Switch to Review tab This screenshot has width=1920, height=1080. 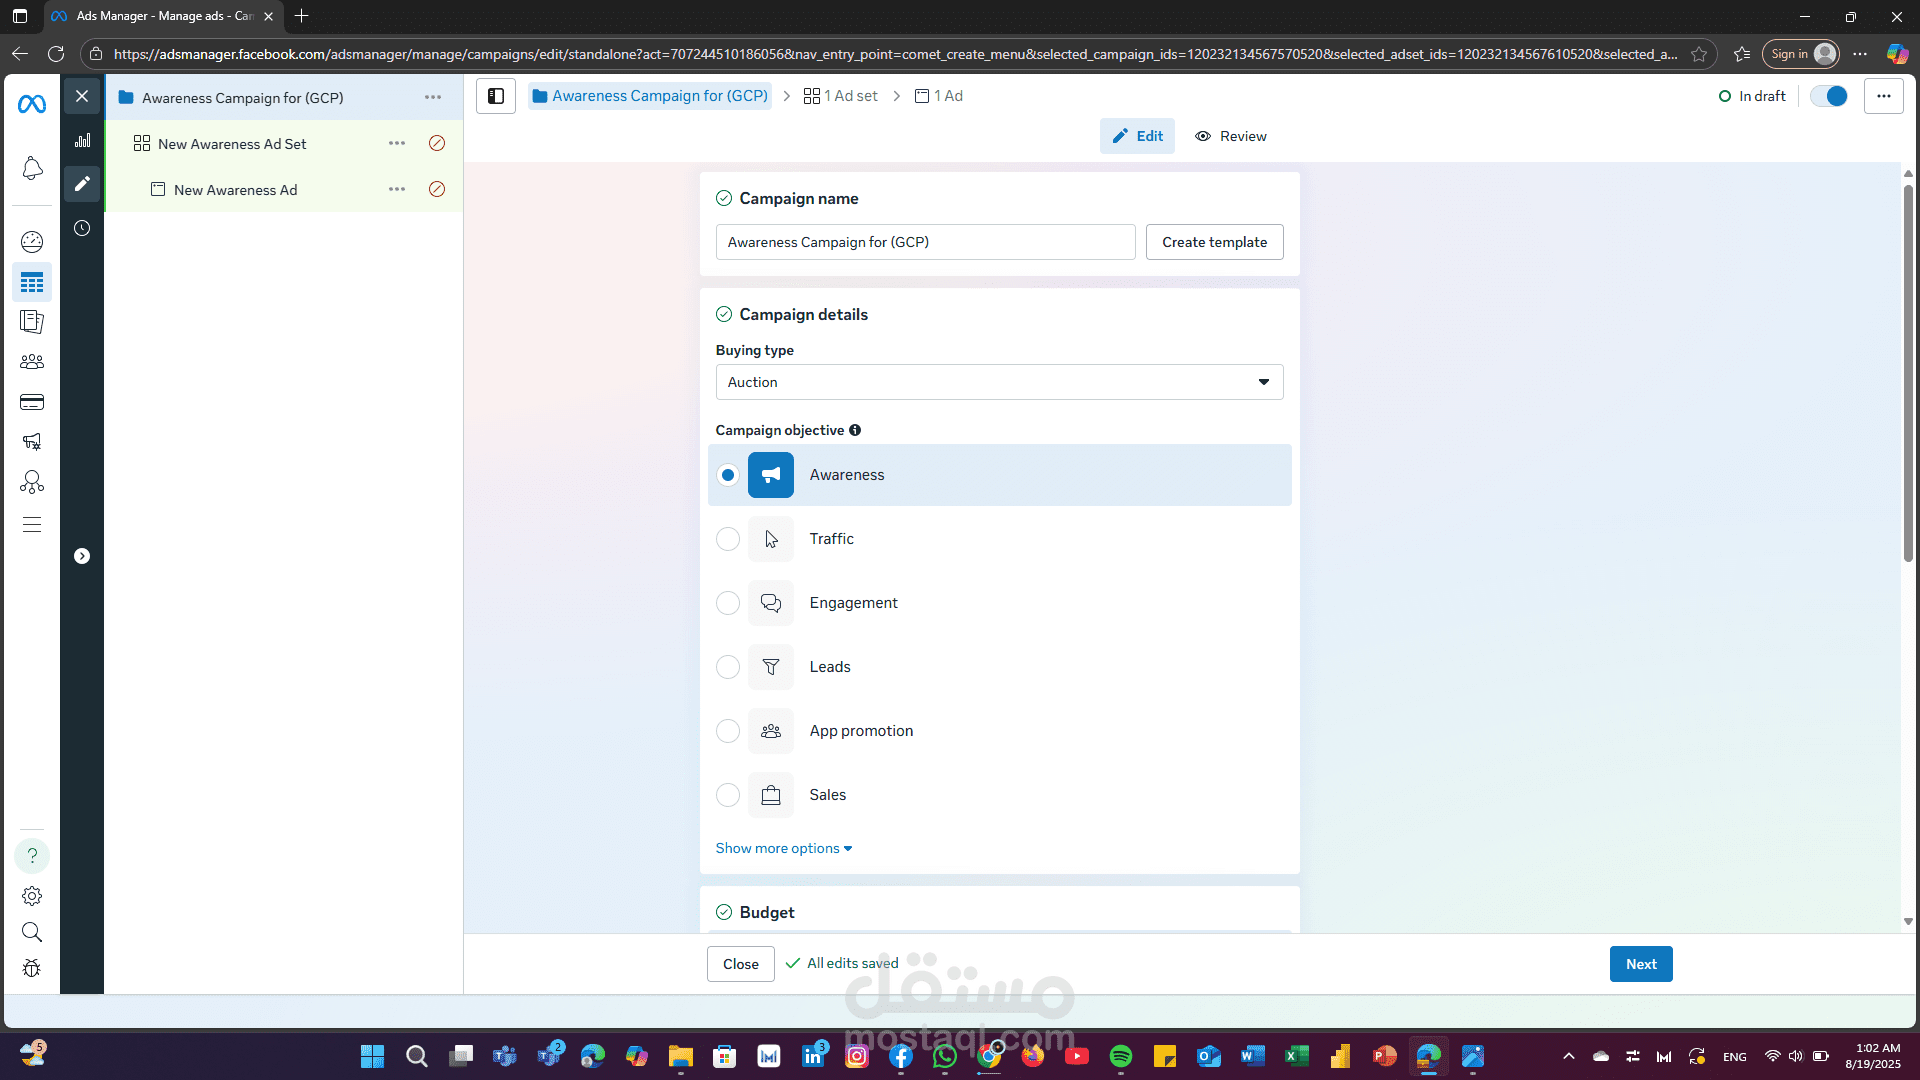pyautogui.click(x=1231, y=136)
